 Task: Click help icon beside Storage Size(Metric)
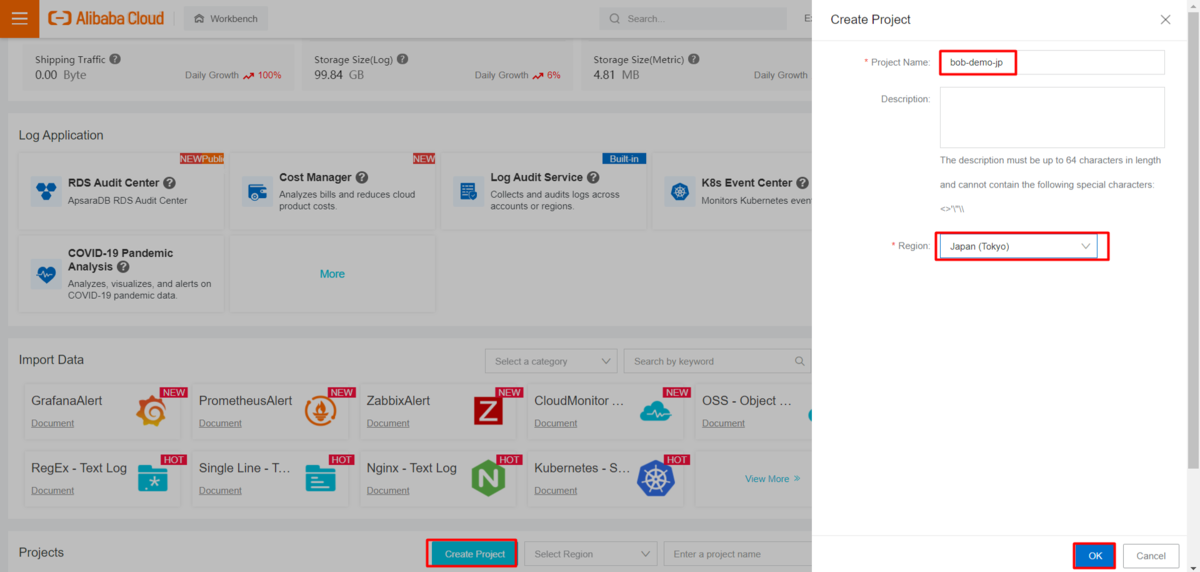coord(691,59)
